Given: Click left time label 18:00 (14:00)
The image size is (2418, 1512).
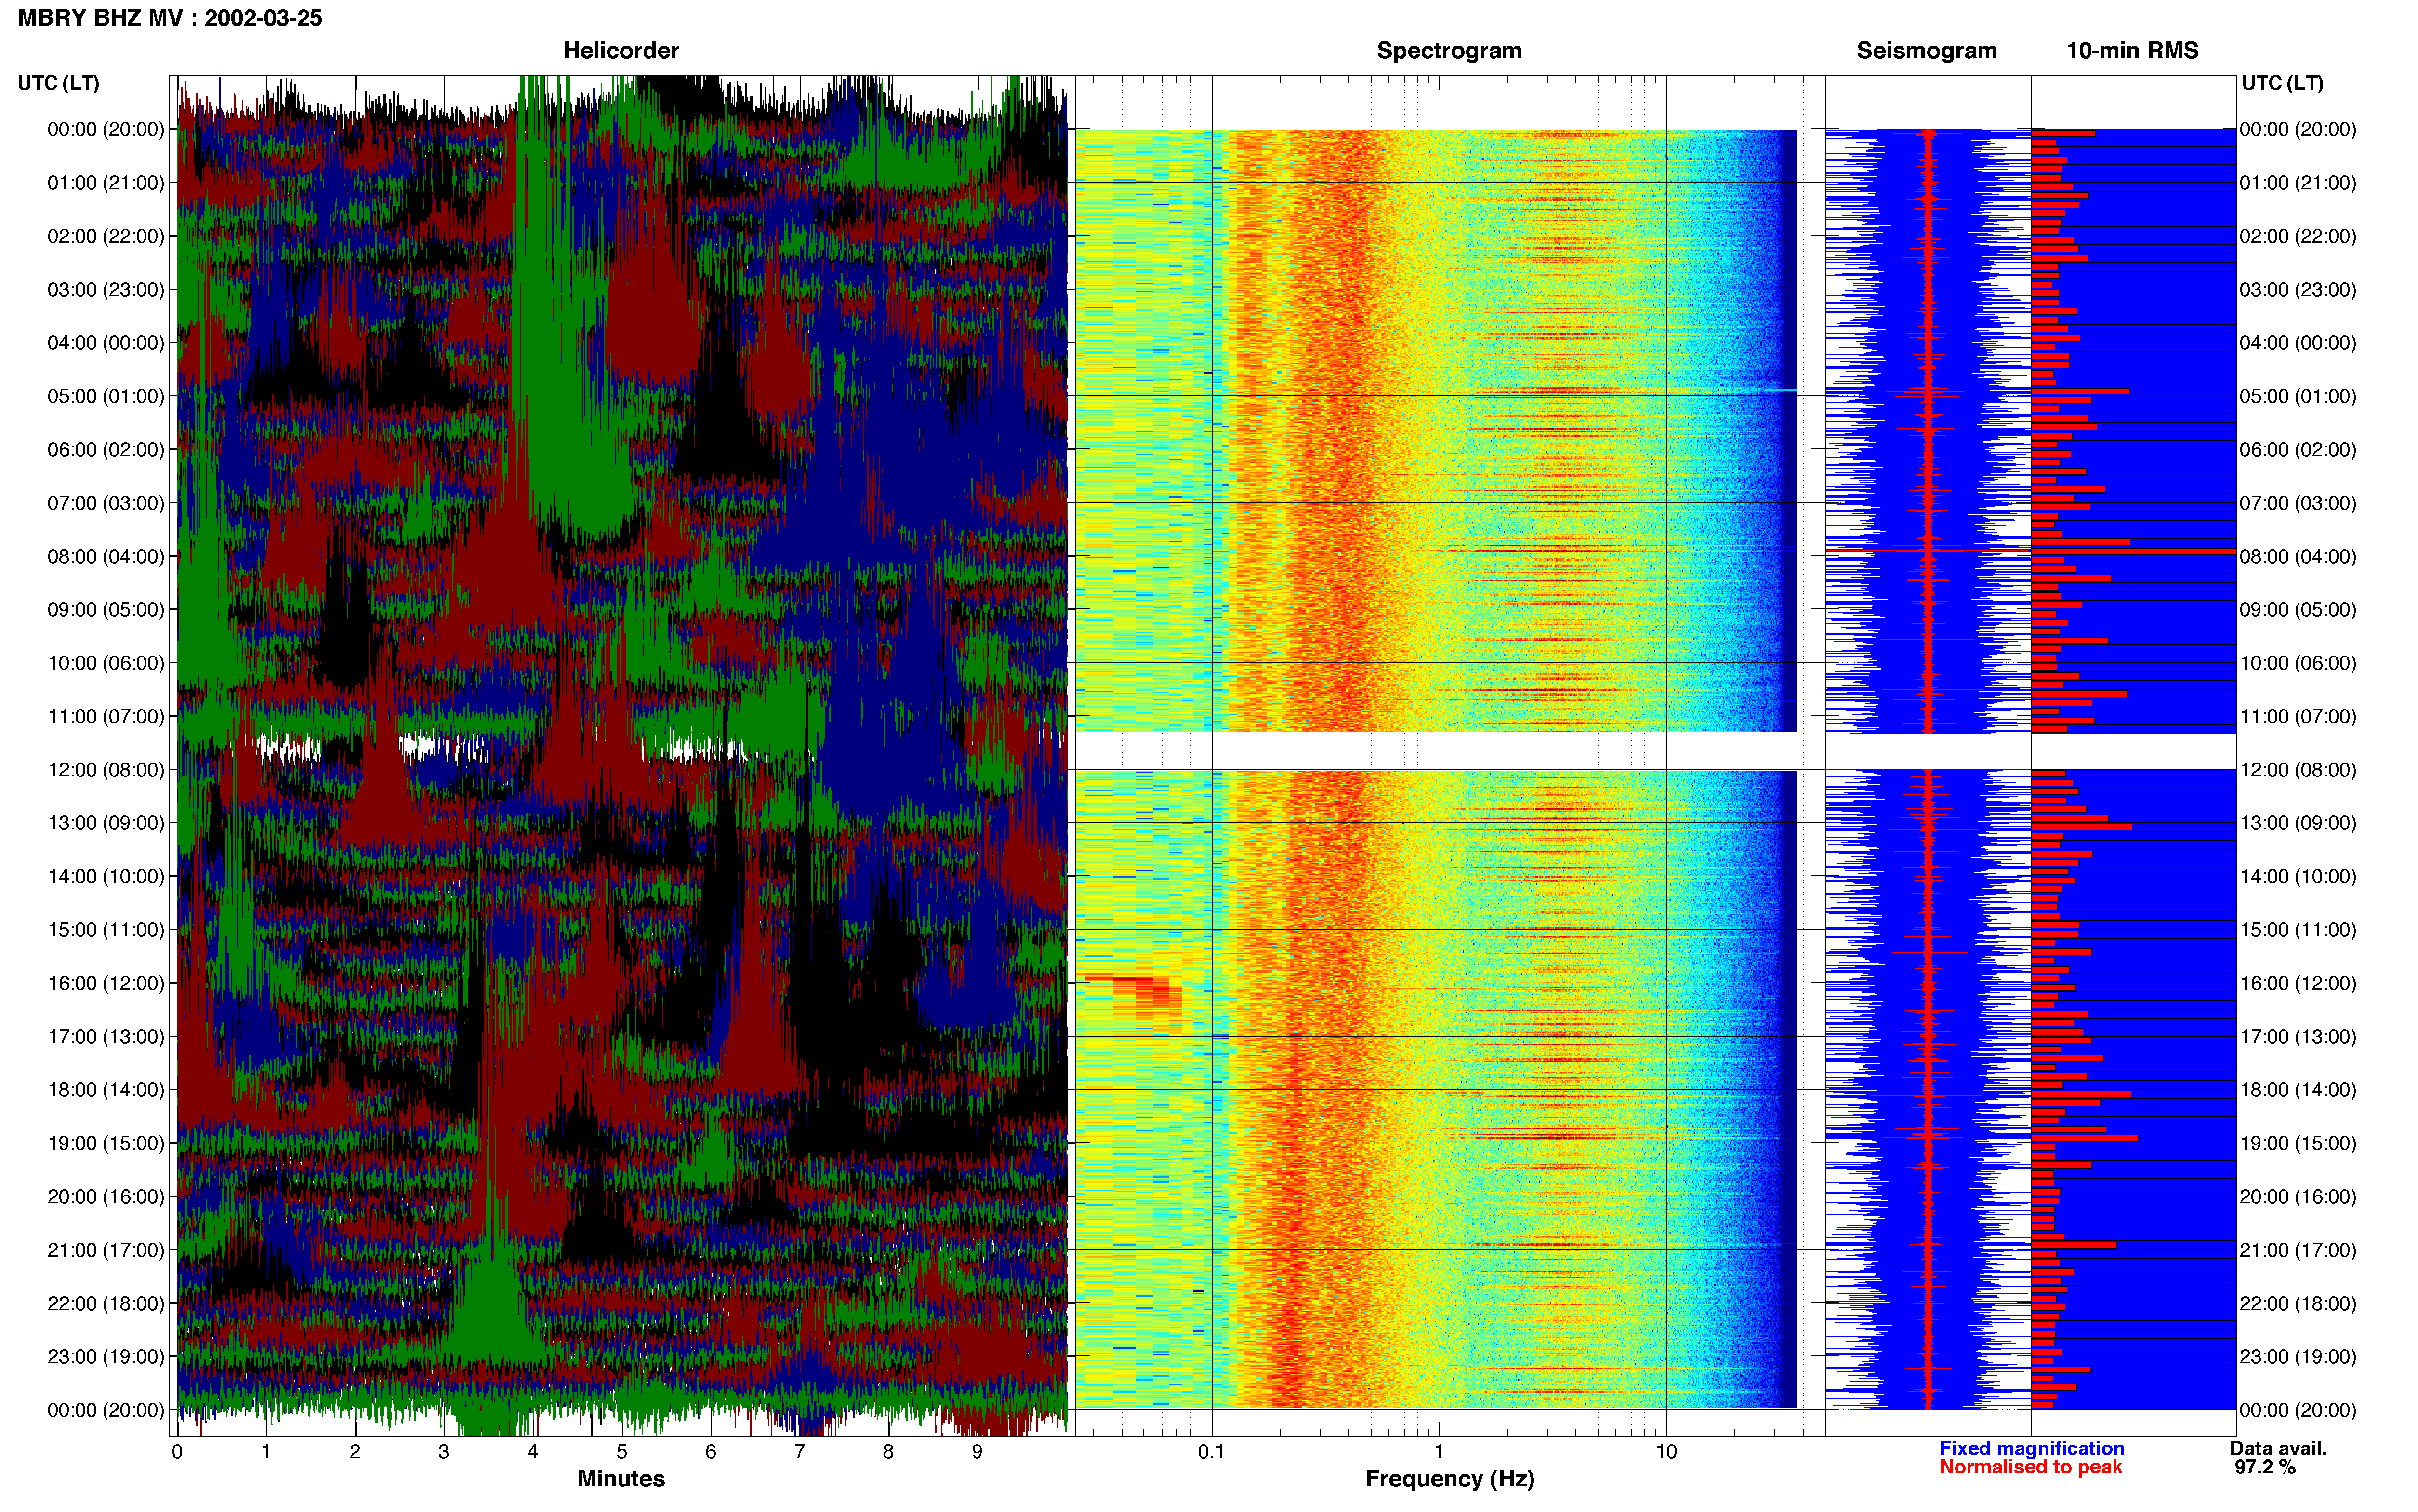Looking at the screenshot, I should point(106,1090).
